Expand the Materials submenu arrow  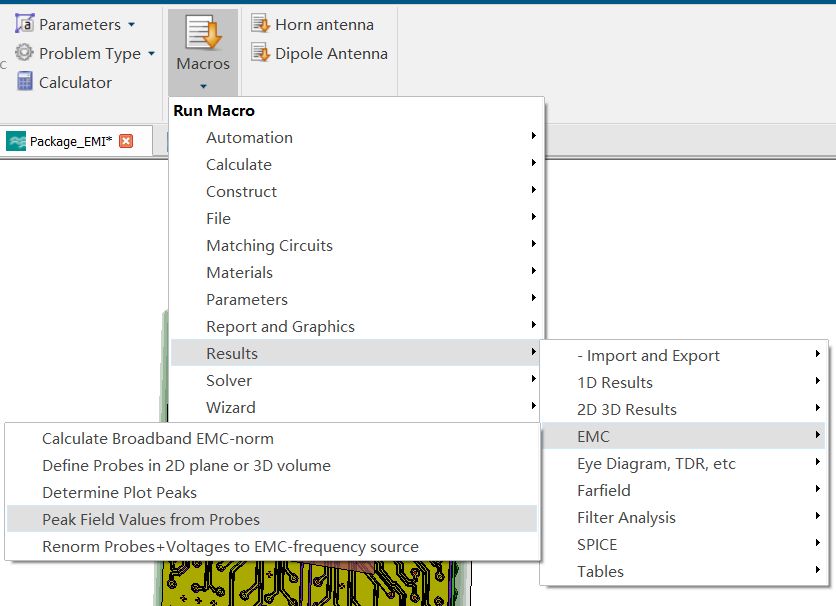pos(533,271)
